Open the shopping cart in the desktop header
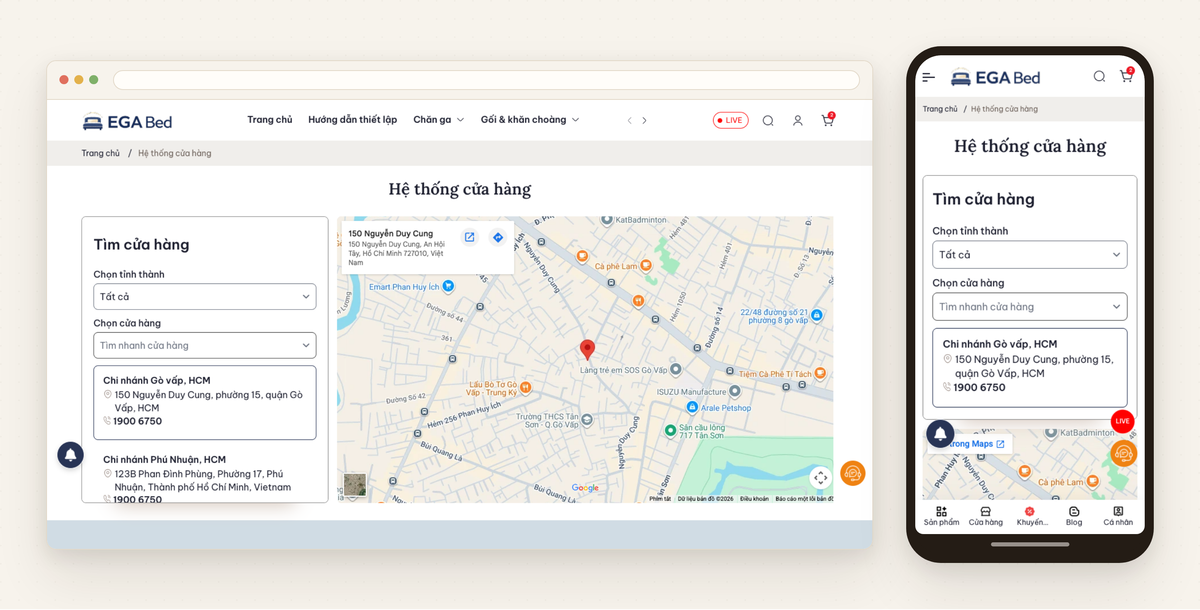 827,120
